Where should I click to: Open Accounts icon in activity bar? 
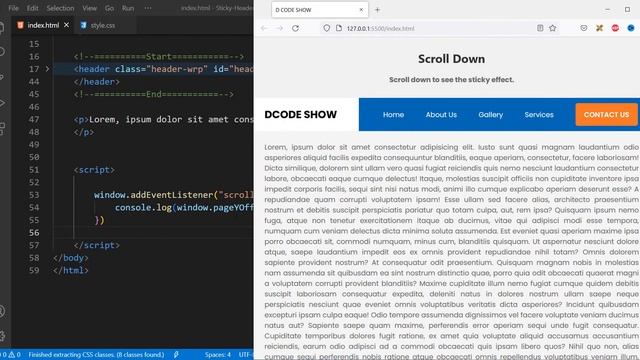(2, 311)
